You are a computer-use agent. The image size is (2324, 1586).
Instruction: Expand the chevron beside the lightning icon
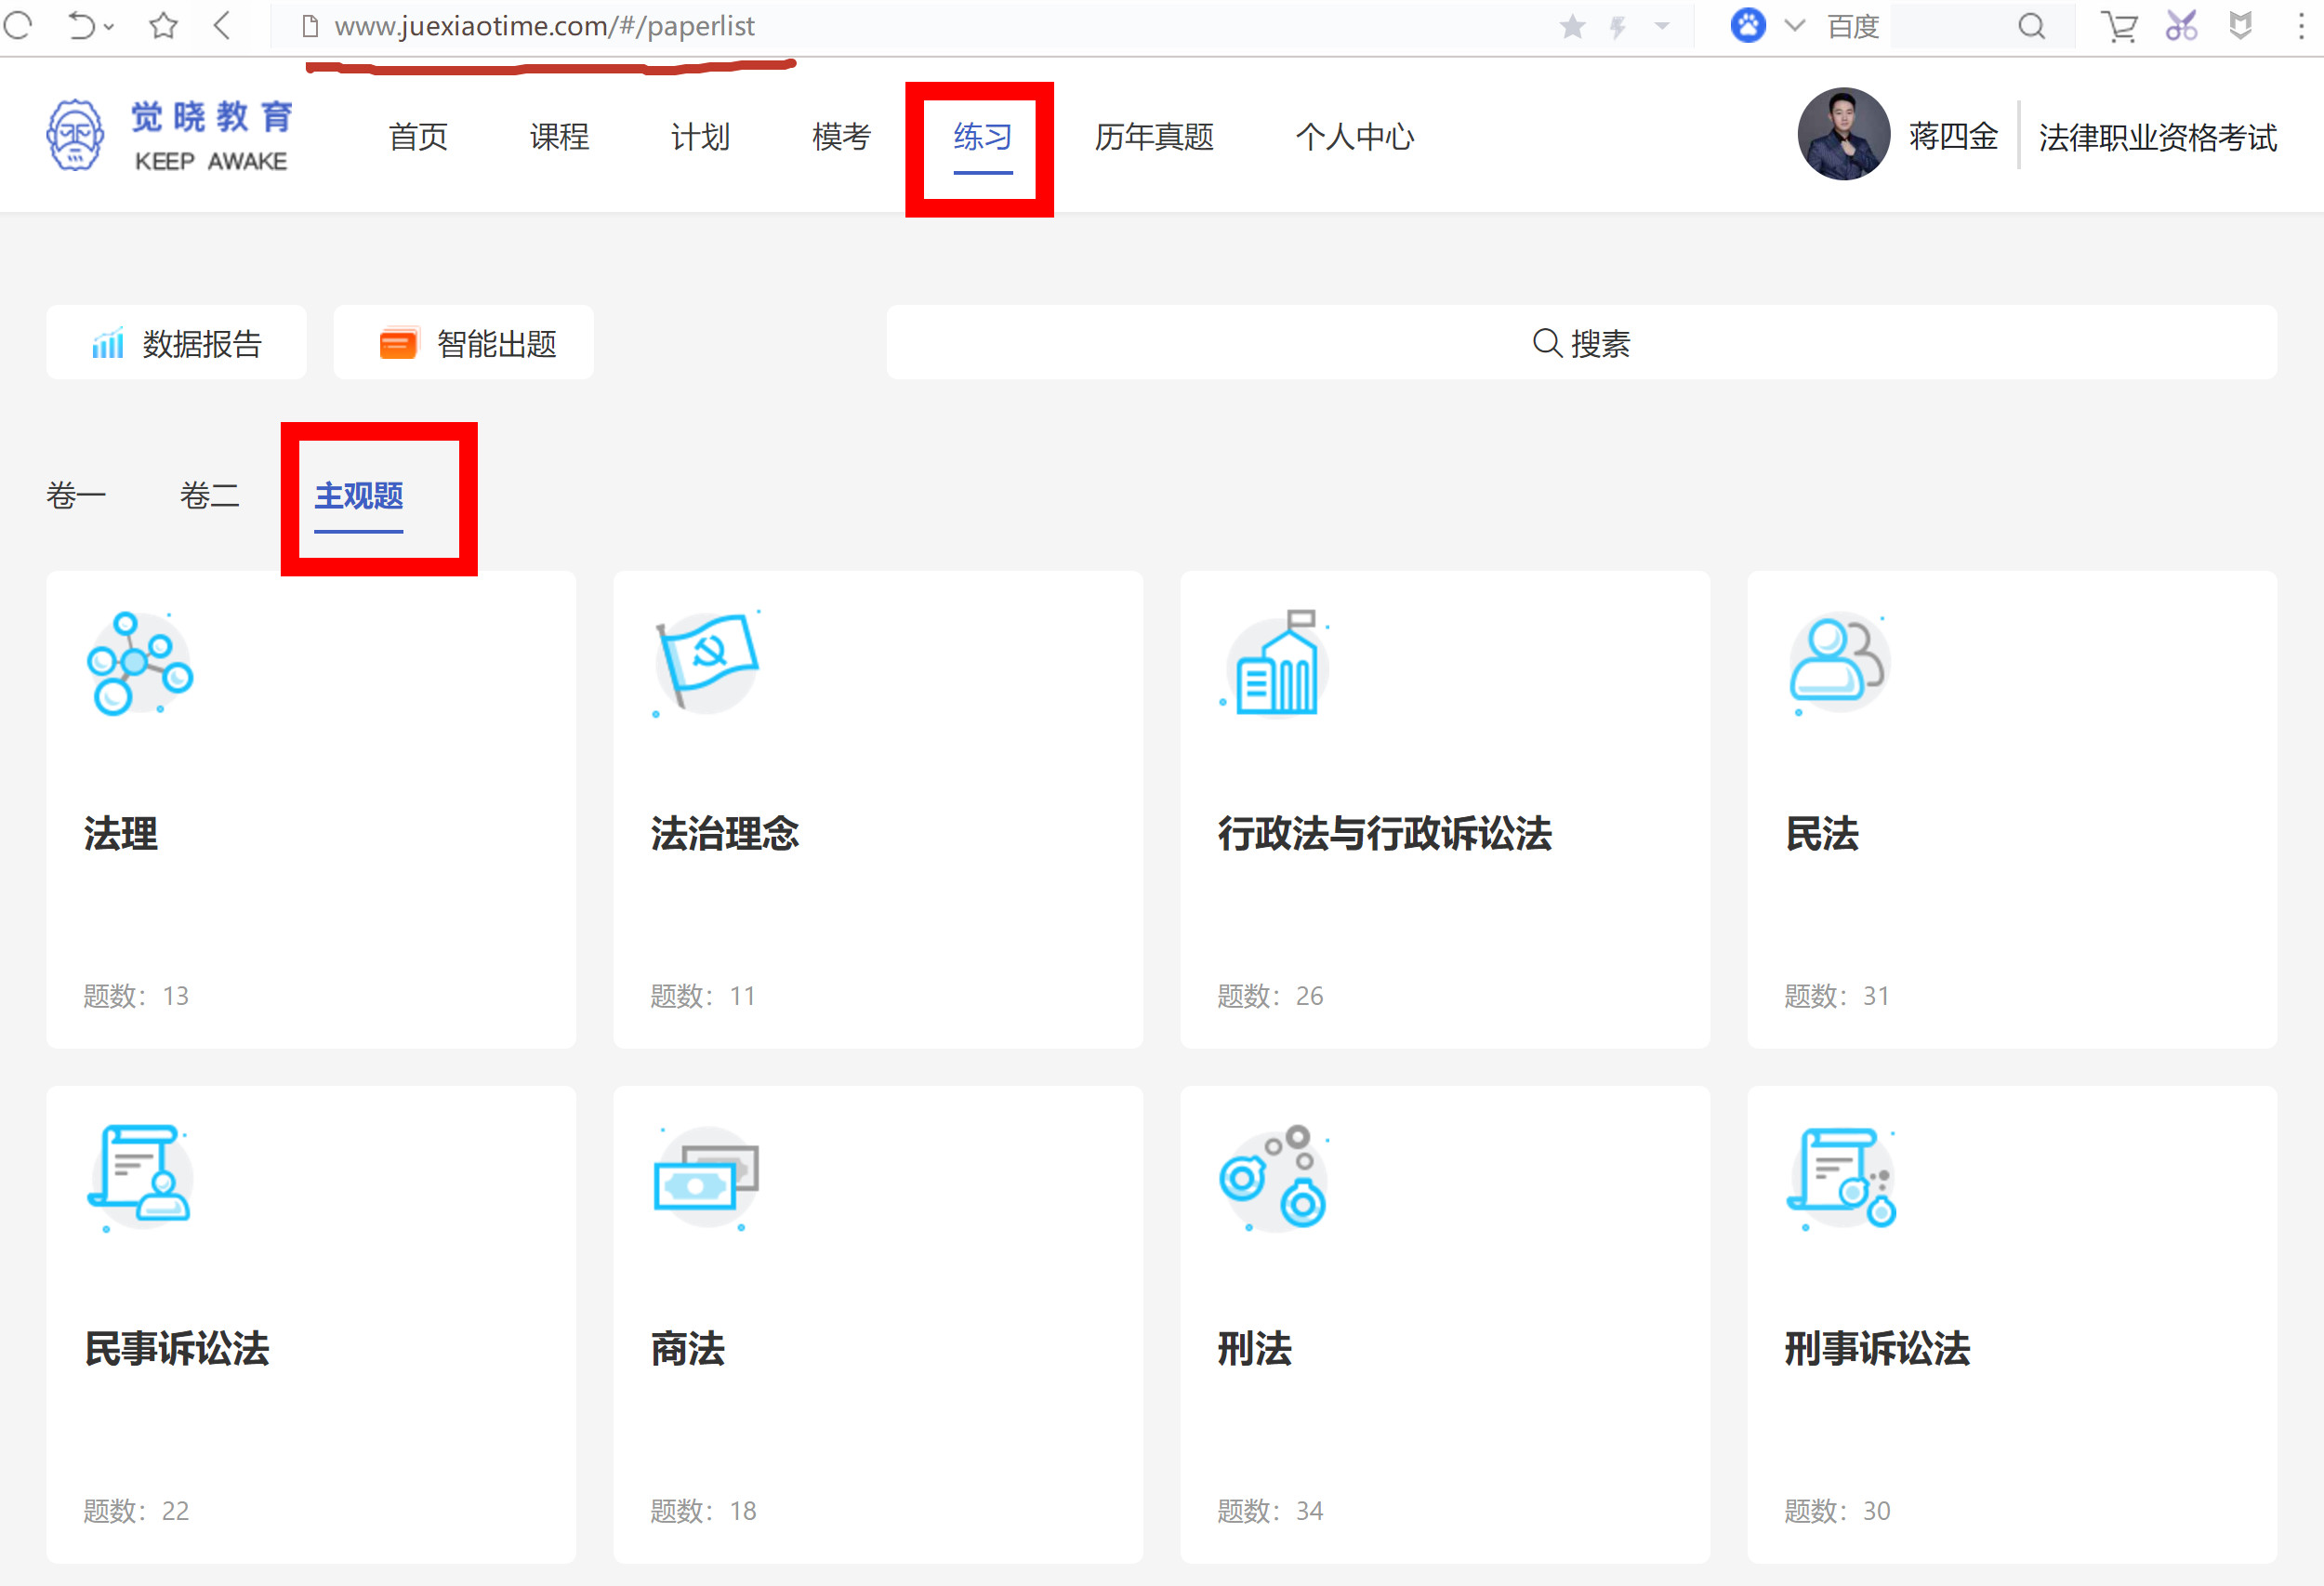point(1660,26)
